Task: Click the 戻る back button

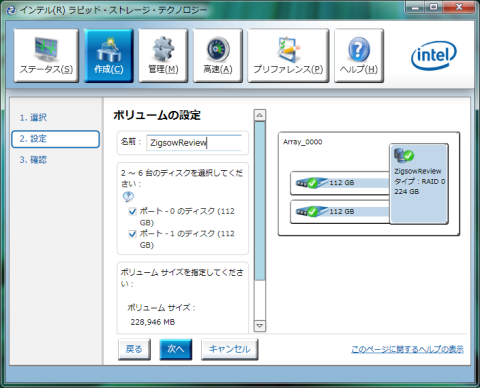Action: click(x=134, y=349)
